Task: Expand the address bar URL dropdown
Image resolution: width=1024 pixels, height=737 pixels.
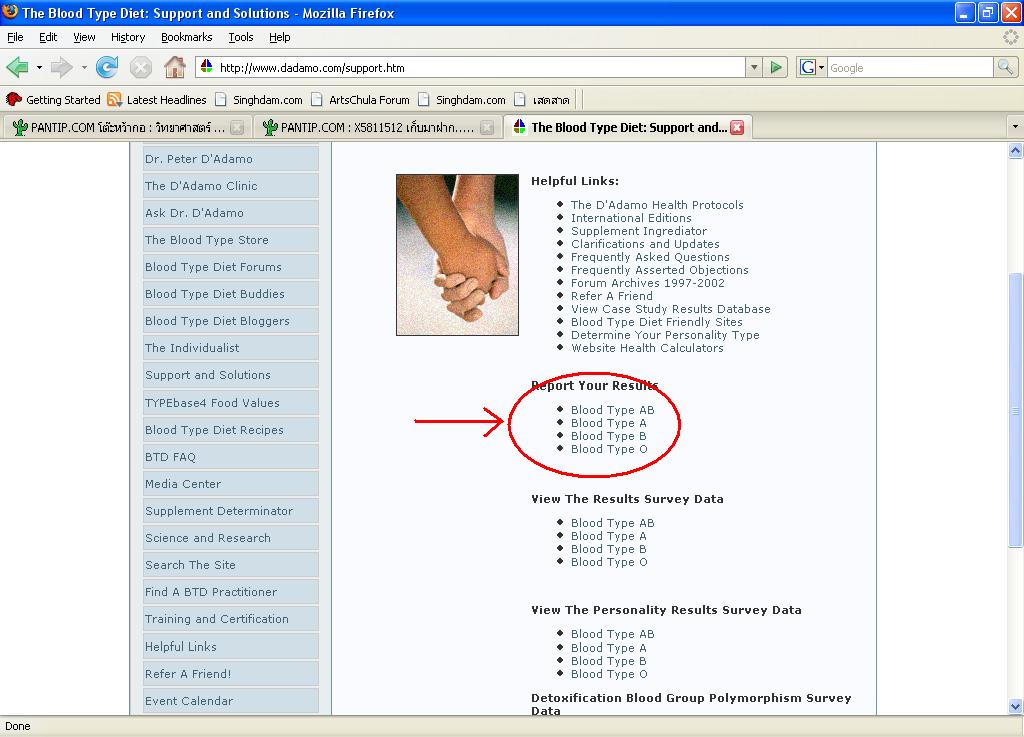Action: tap(754, 67)
